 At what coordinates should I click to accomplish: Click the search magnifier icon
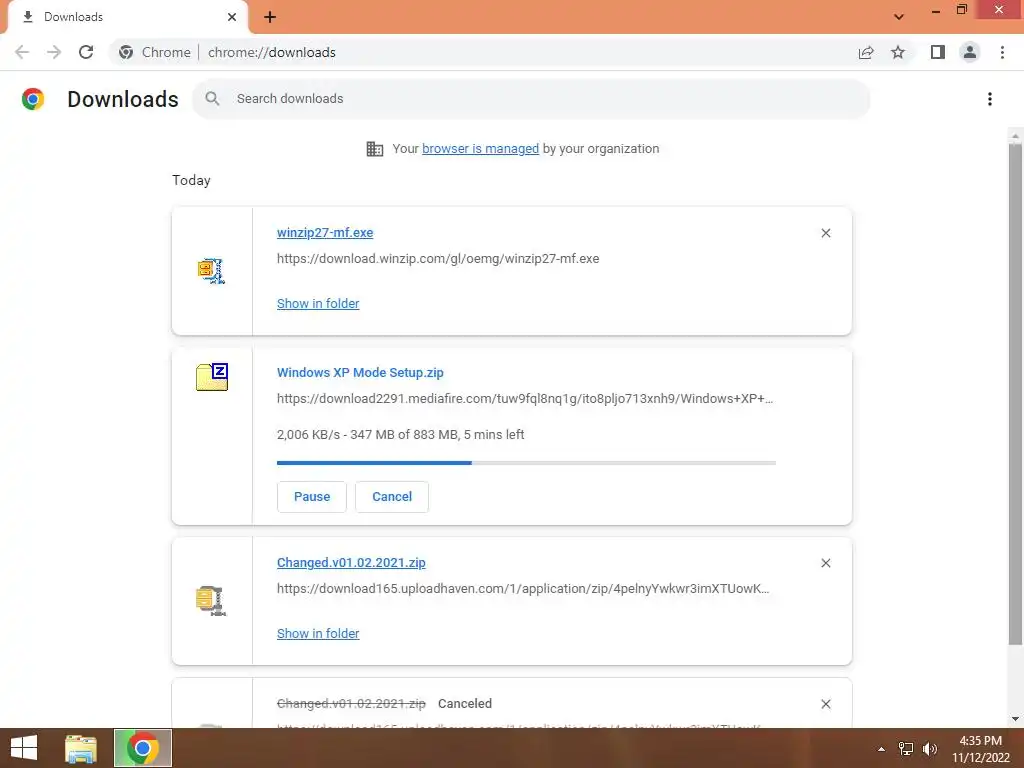212,99
